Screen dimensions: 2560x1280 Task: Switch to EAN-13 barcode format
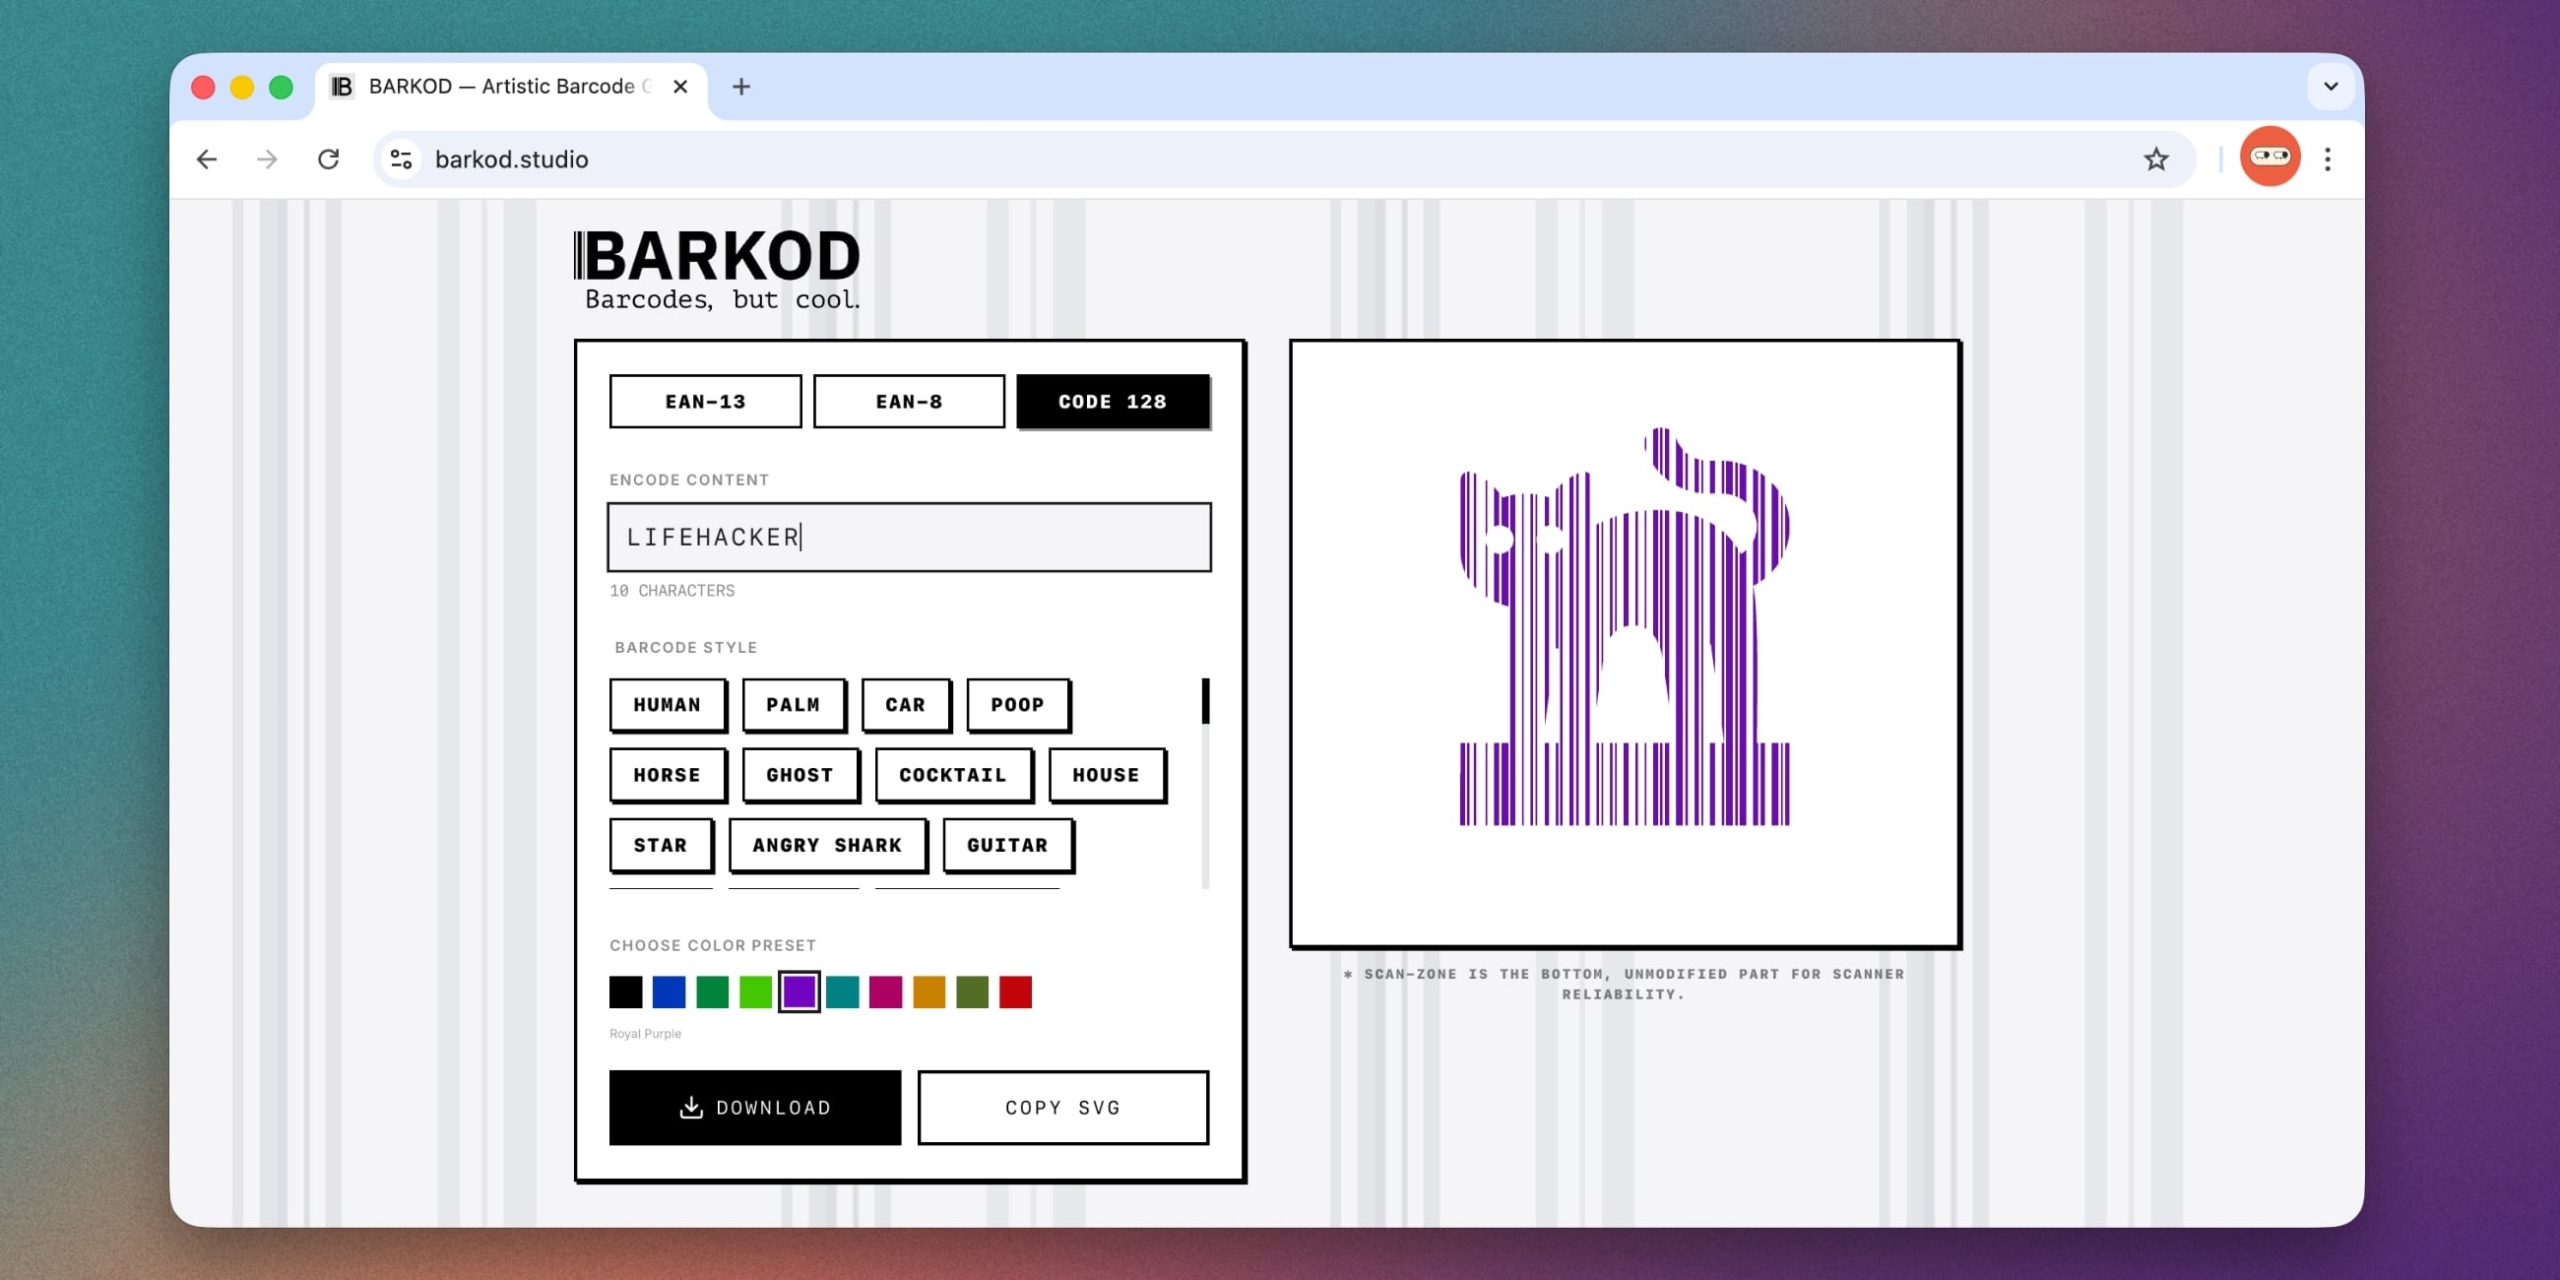tap(705, 402)
